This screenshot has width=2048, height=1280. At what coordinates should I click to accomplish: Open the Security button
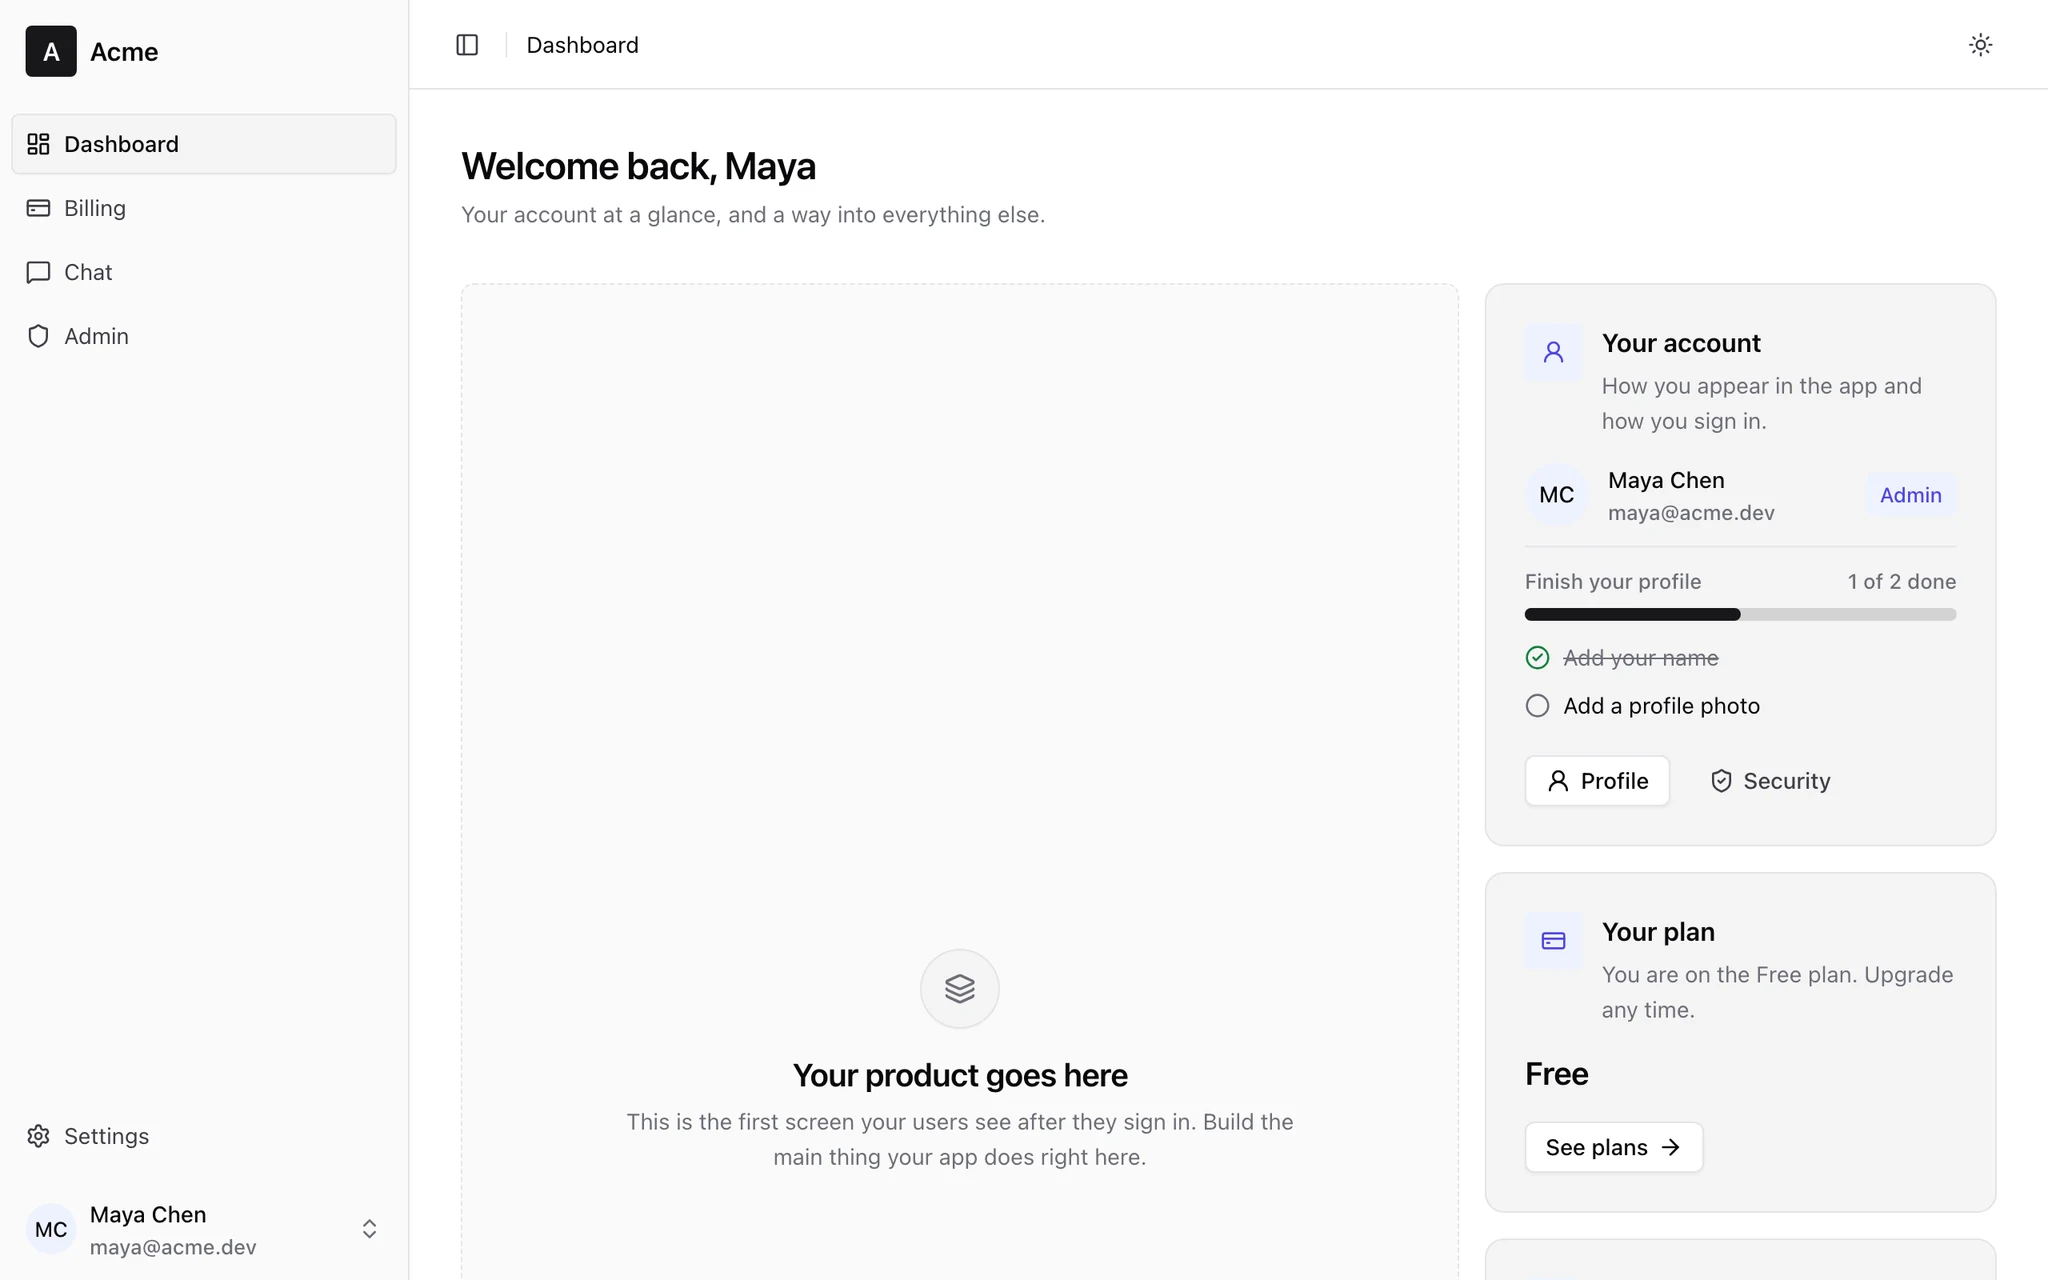(x=1770, y=781)
